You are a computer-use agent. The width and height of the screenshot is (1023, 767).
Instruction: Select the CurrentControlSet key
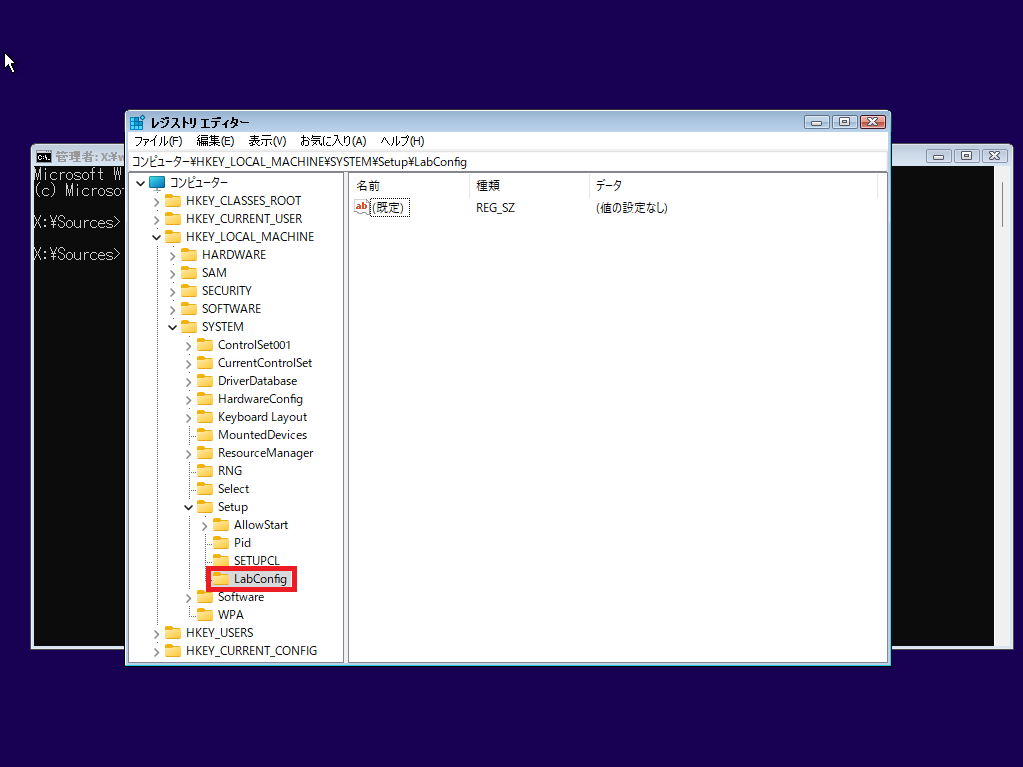click(265, 363)
